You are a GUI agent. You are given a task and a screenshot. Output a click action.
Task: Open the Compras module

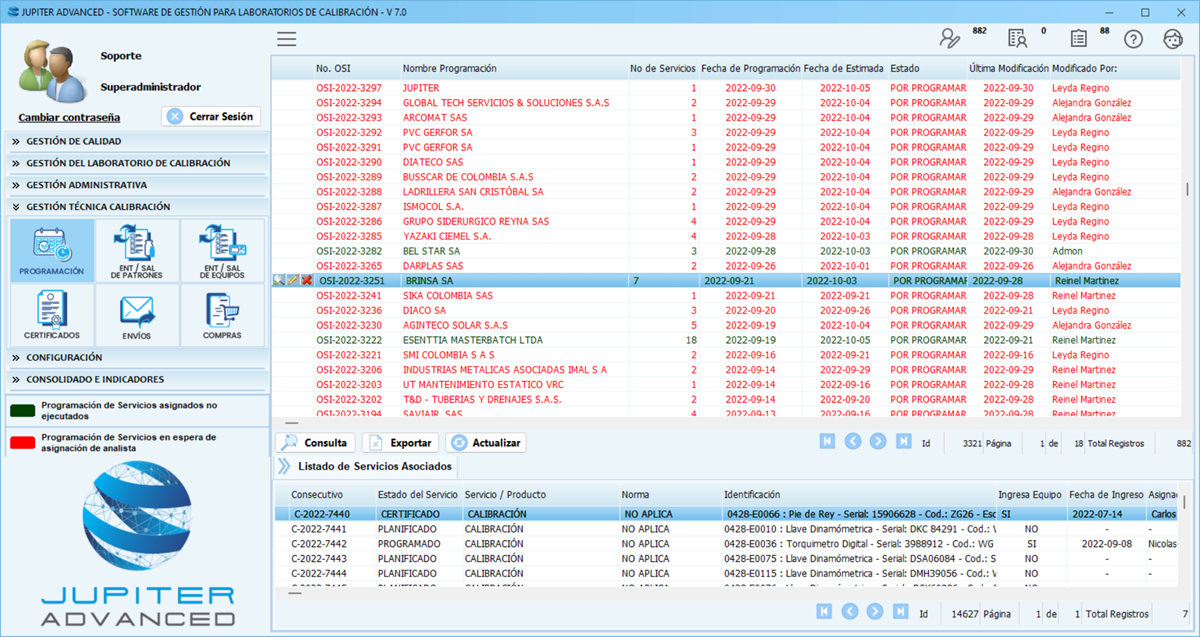pos(220,315)
